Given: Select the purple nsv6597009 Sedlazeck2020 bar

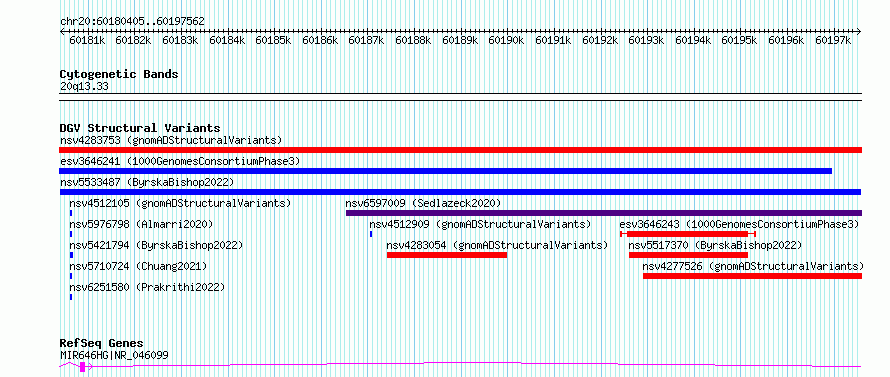Looking at the screenshot, I should [604, 213].
